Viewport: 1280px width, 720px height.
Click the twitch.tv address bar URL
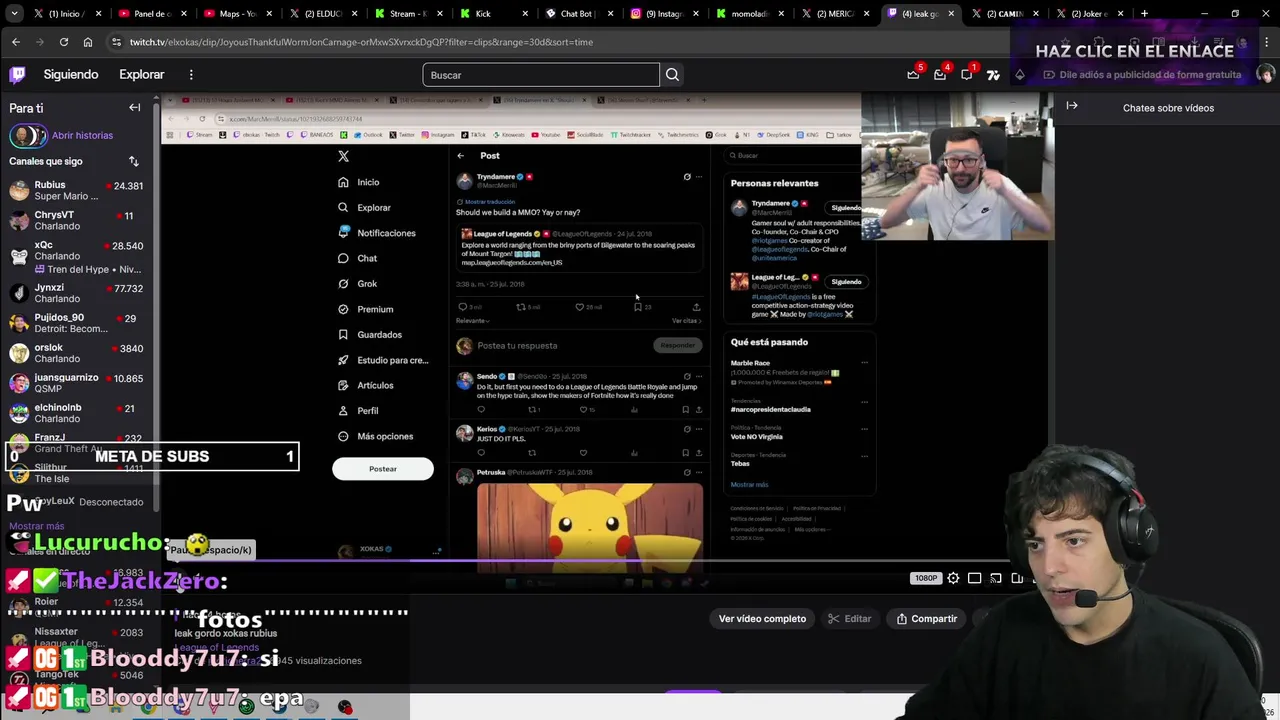pos(361,42)
